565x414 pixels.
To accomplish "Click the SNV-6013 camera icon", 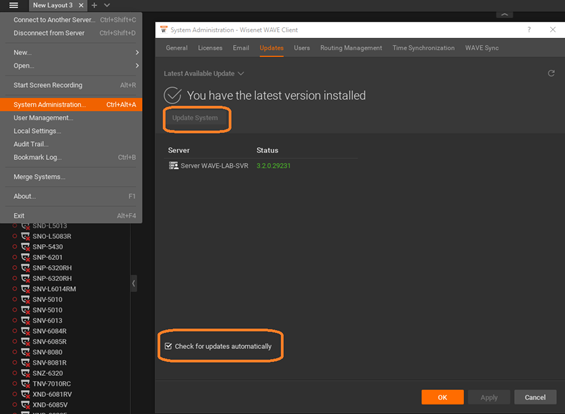I will point(25,320).
